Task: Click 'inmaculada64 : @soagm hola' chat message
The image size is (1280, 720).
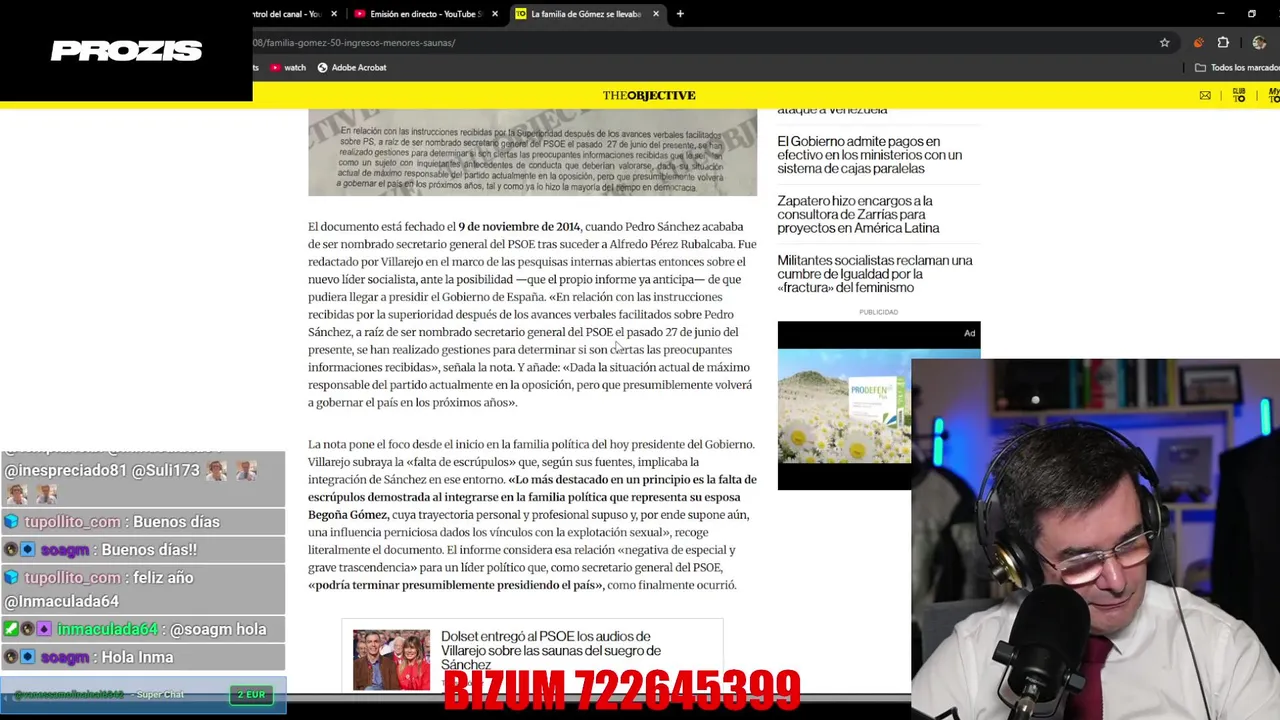Action: point(144,630)
